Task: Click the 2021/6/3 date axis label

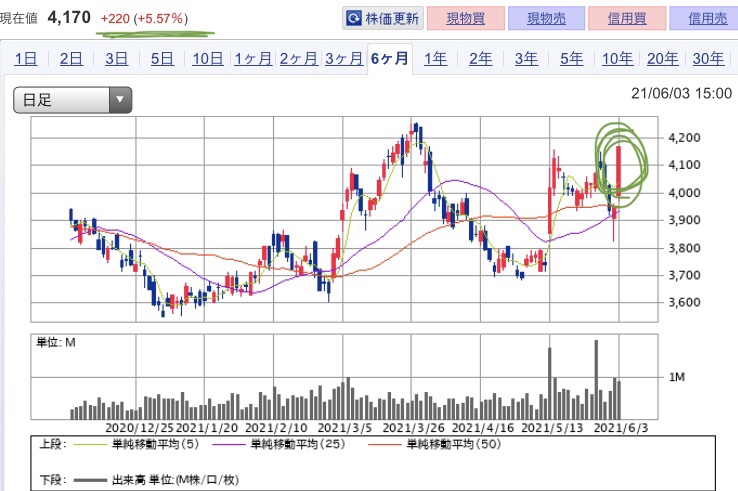Action: point(621,428)
